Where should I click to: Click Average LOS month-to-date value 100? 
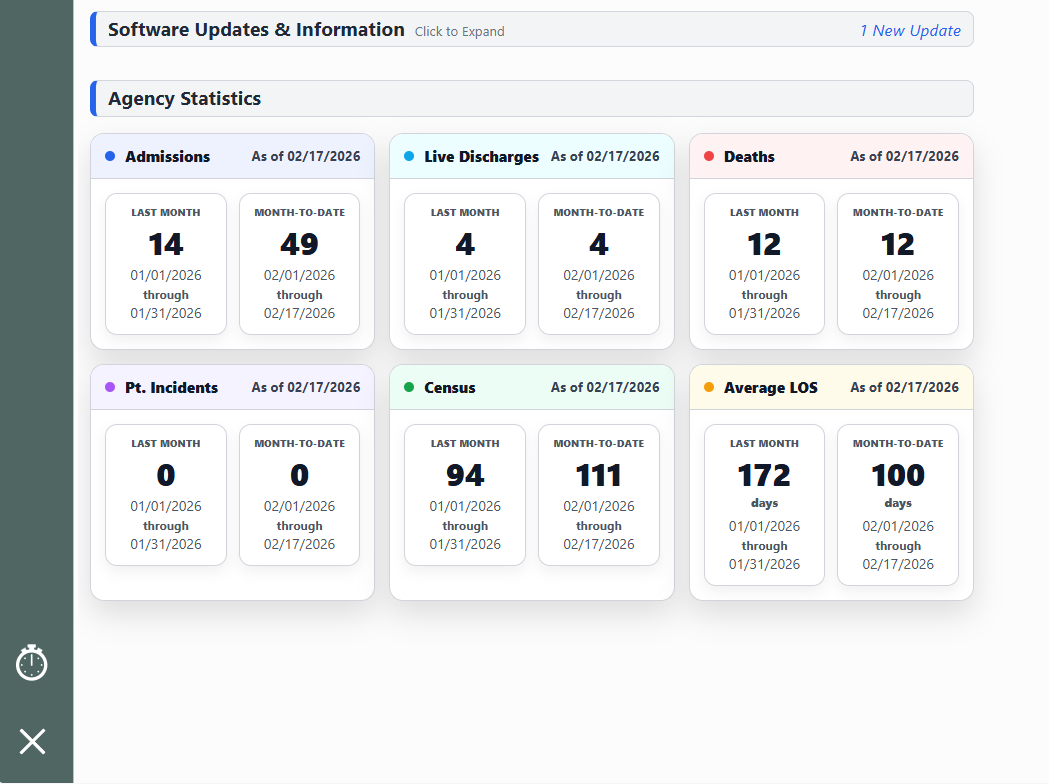click(x=898, y=476)
